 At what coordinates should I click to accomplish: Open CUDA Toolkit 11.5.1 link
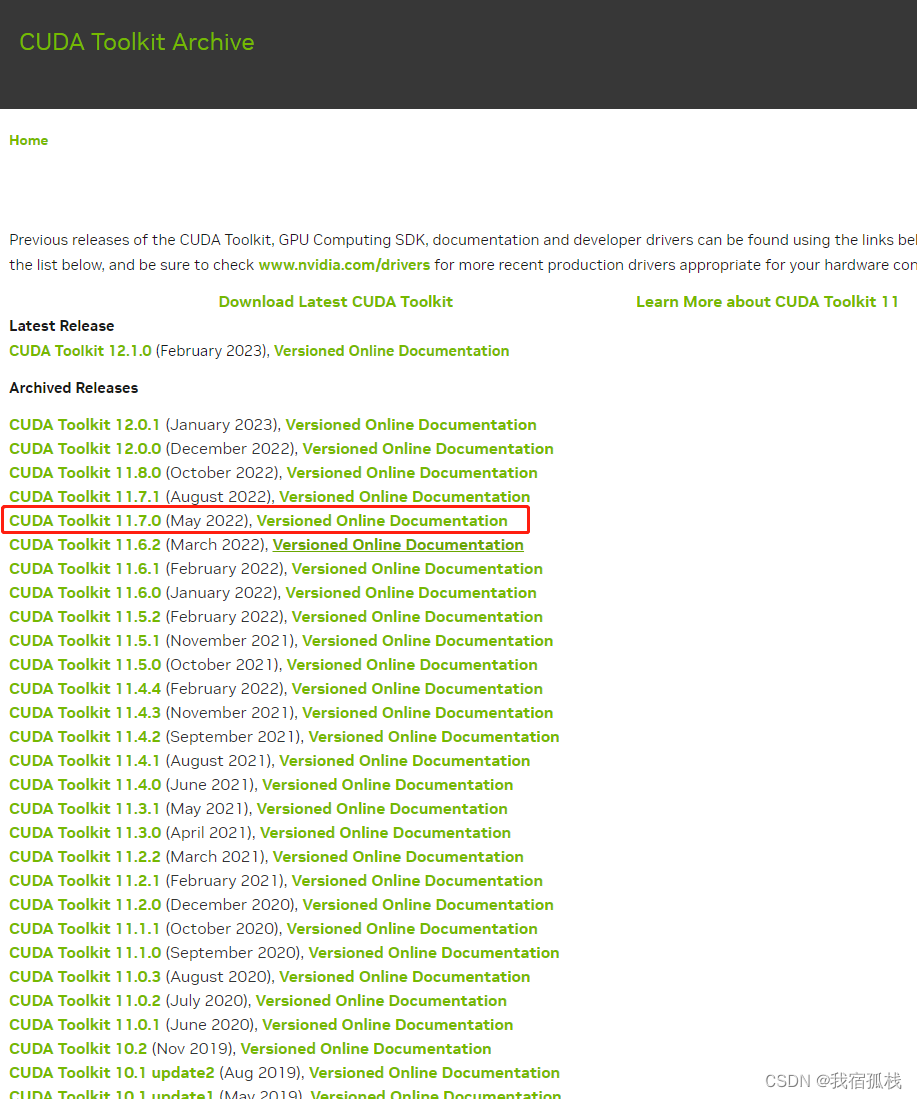coord(85,641)
